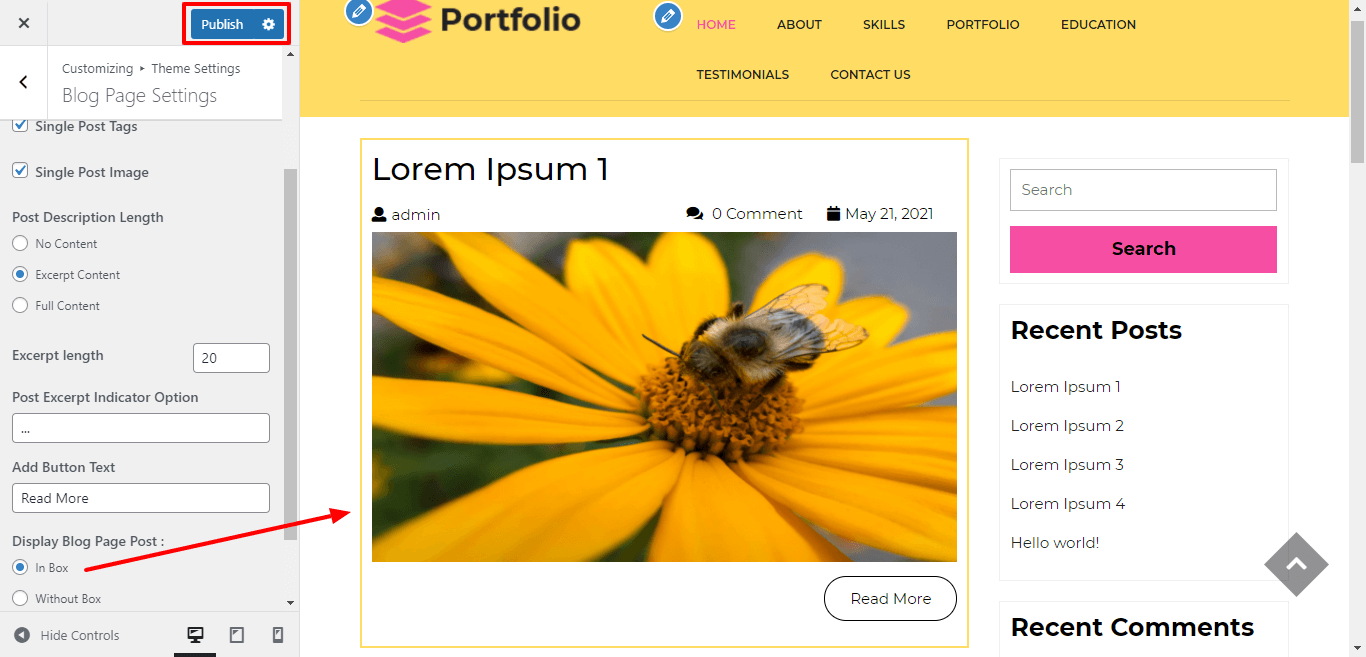Switch to mobile preview icon

278,635
